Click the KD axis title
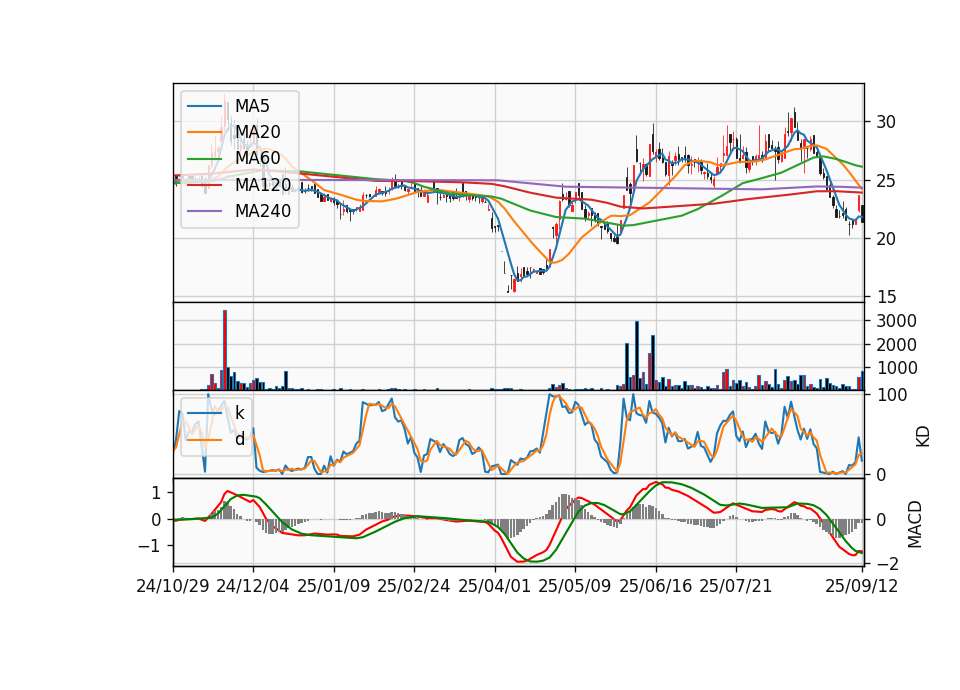 coord(923,437)
